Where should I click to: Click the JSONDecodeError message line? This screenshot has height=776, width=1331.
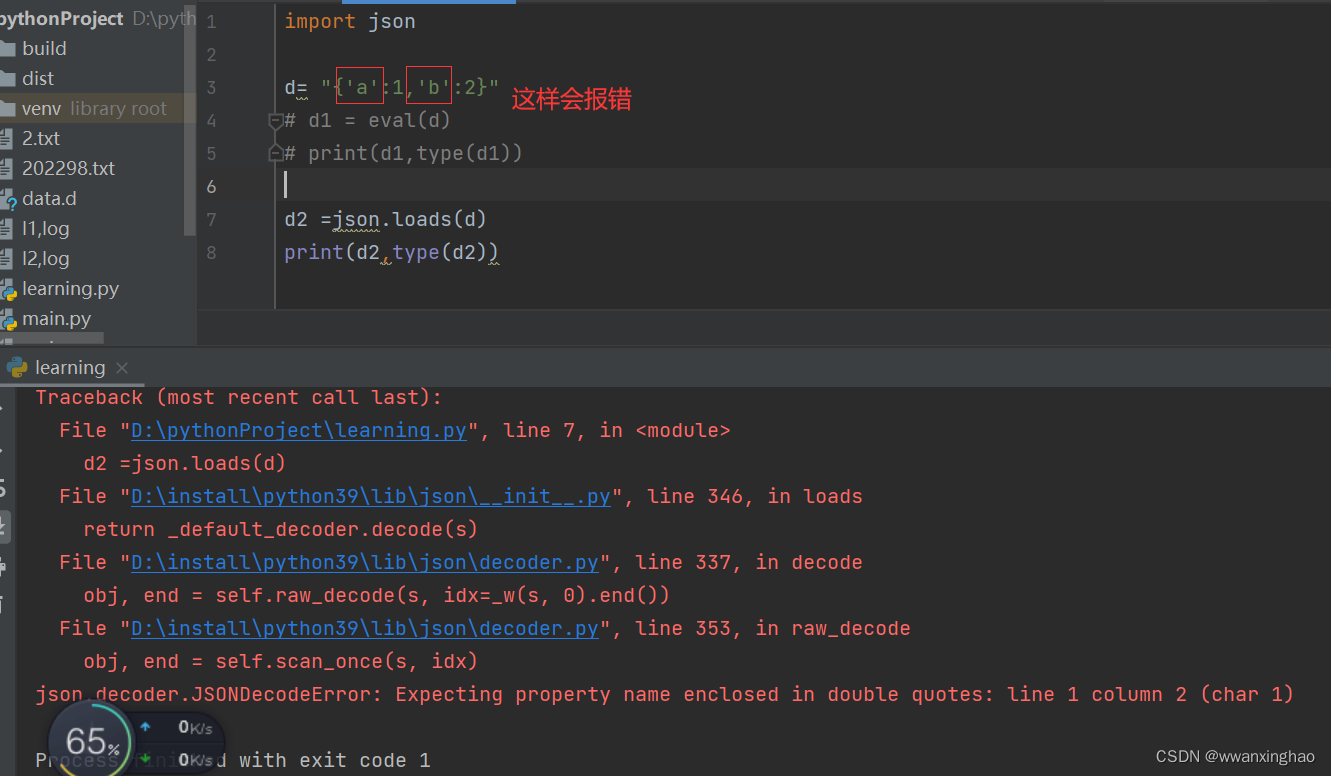(665, 694)
